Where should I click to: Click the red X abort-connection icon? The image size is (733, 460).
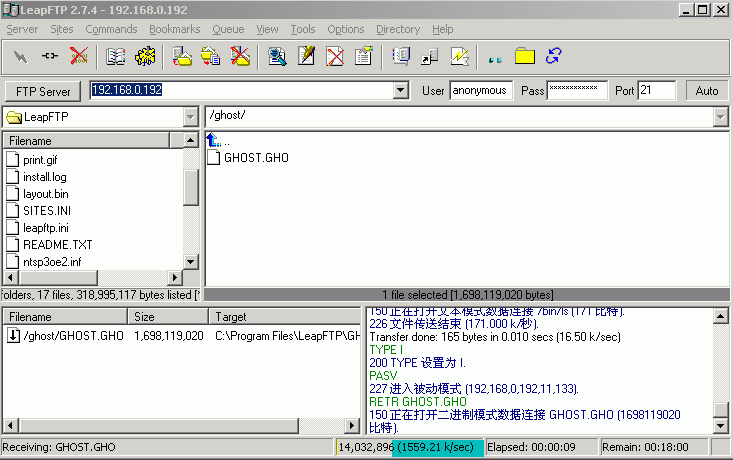click(x=79, y=56)
